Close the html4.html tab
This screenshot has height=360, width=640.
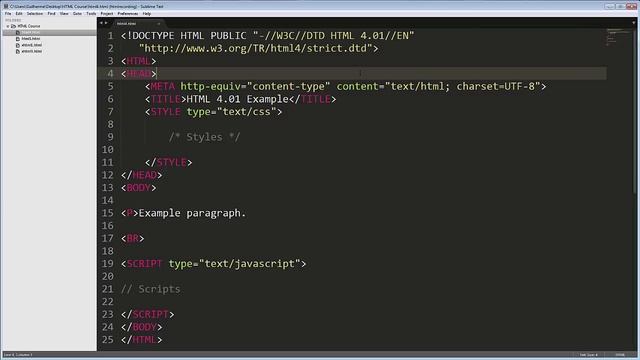[159, 24]
